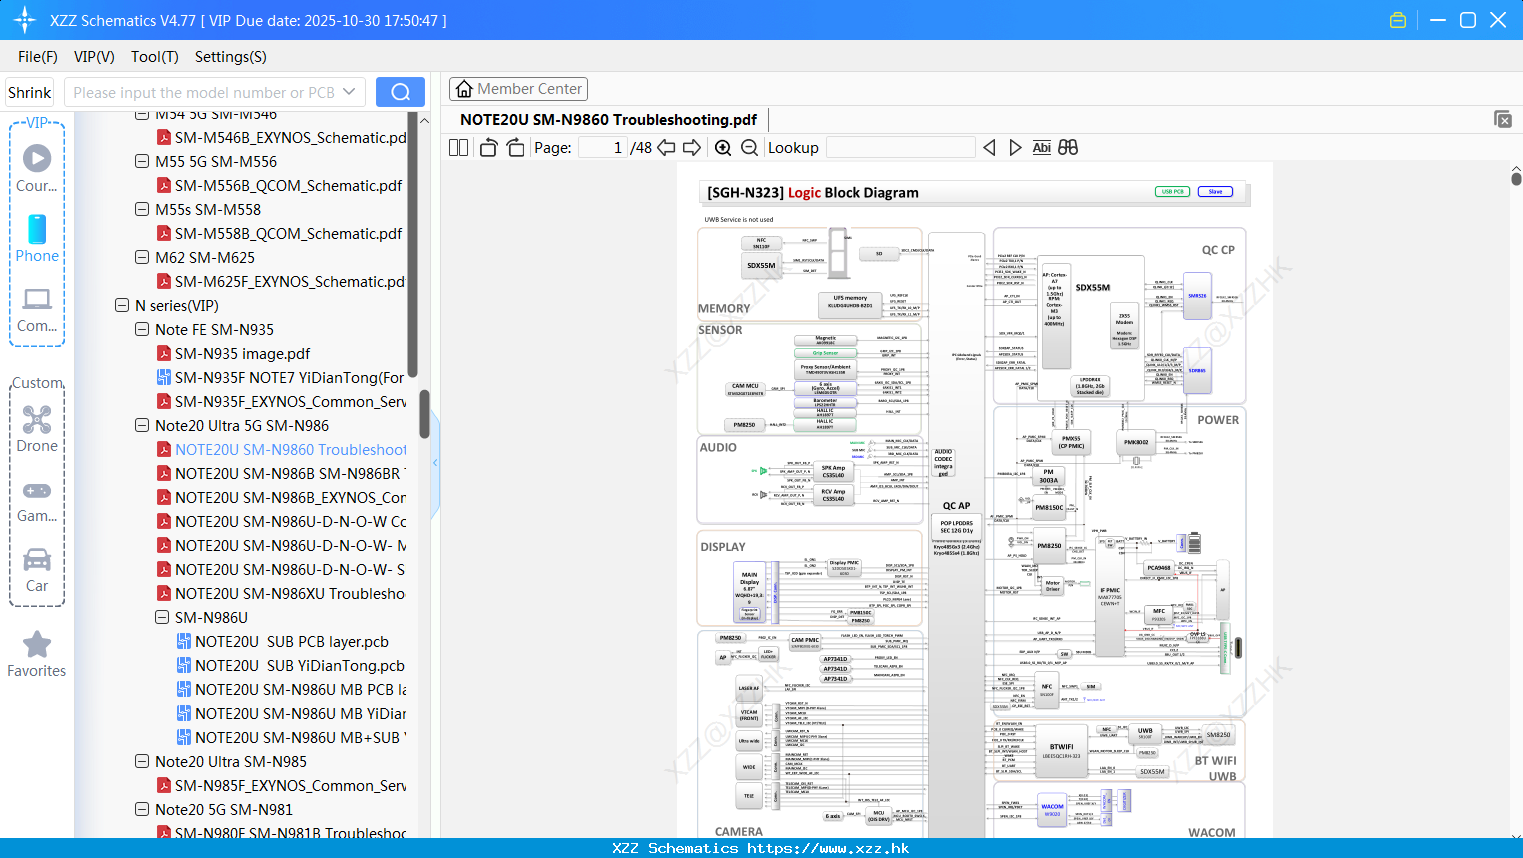The width and height of the screenshot is (1523, 858).
Task: Go to previous page with left arrow
Action: (666, 147)
